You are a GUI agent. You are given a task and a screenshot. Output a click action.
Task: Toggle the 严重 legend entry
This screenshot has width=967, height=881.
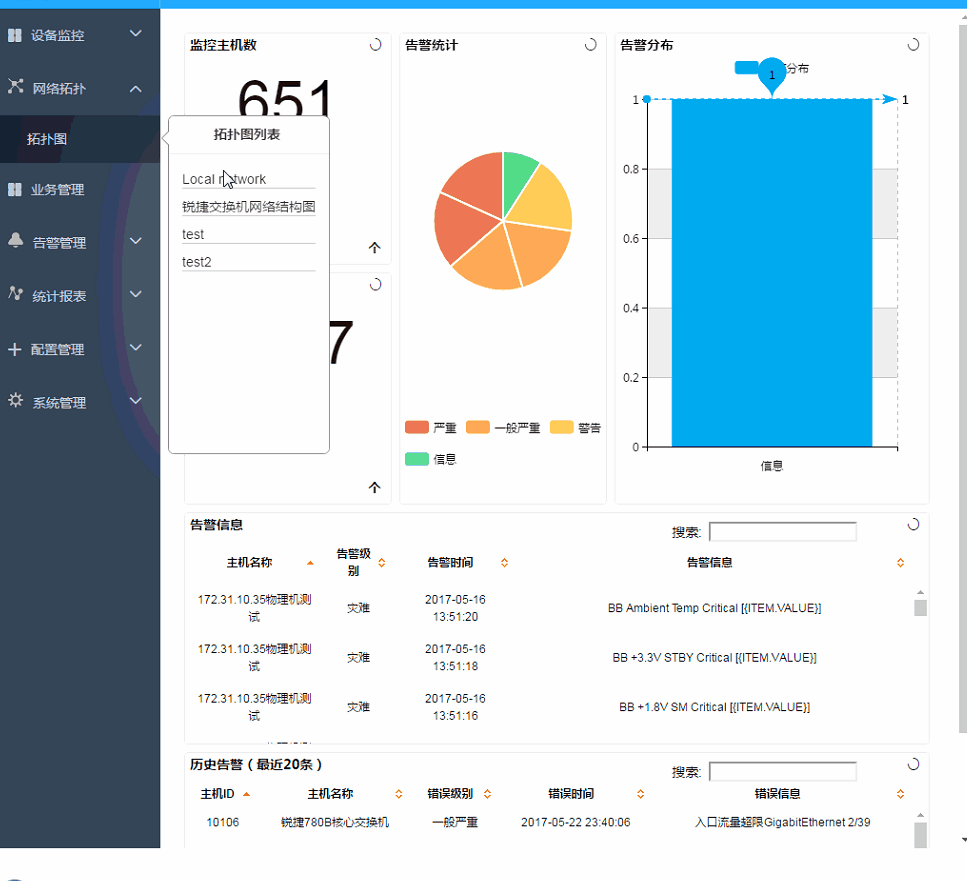click(x=430, y=428)
